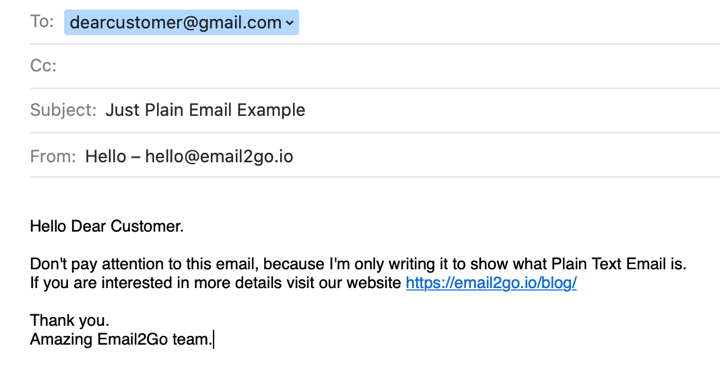
Task: Open the dearcustomer@gmail.com recipient chevron menu
Action: click(x=289, y=23)
